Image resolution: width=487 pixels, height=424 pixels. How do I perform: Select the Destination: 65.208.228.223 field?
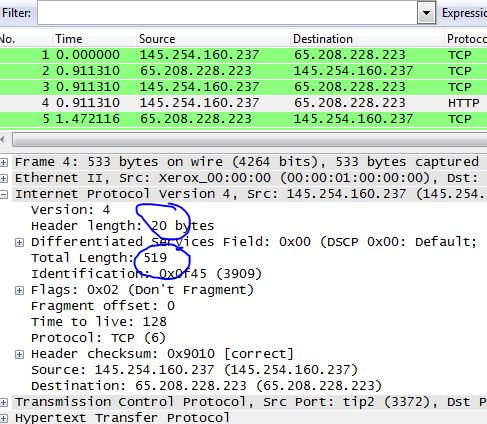[x=206, y=386]
